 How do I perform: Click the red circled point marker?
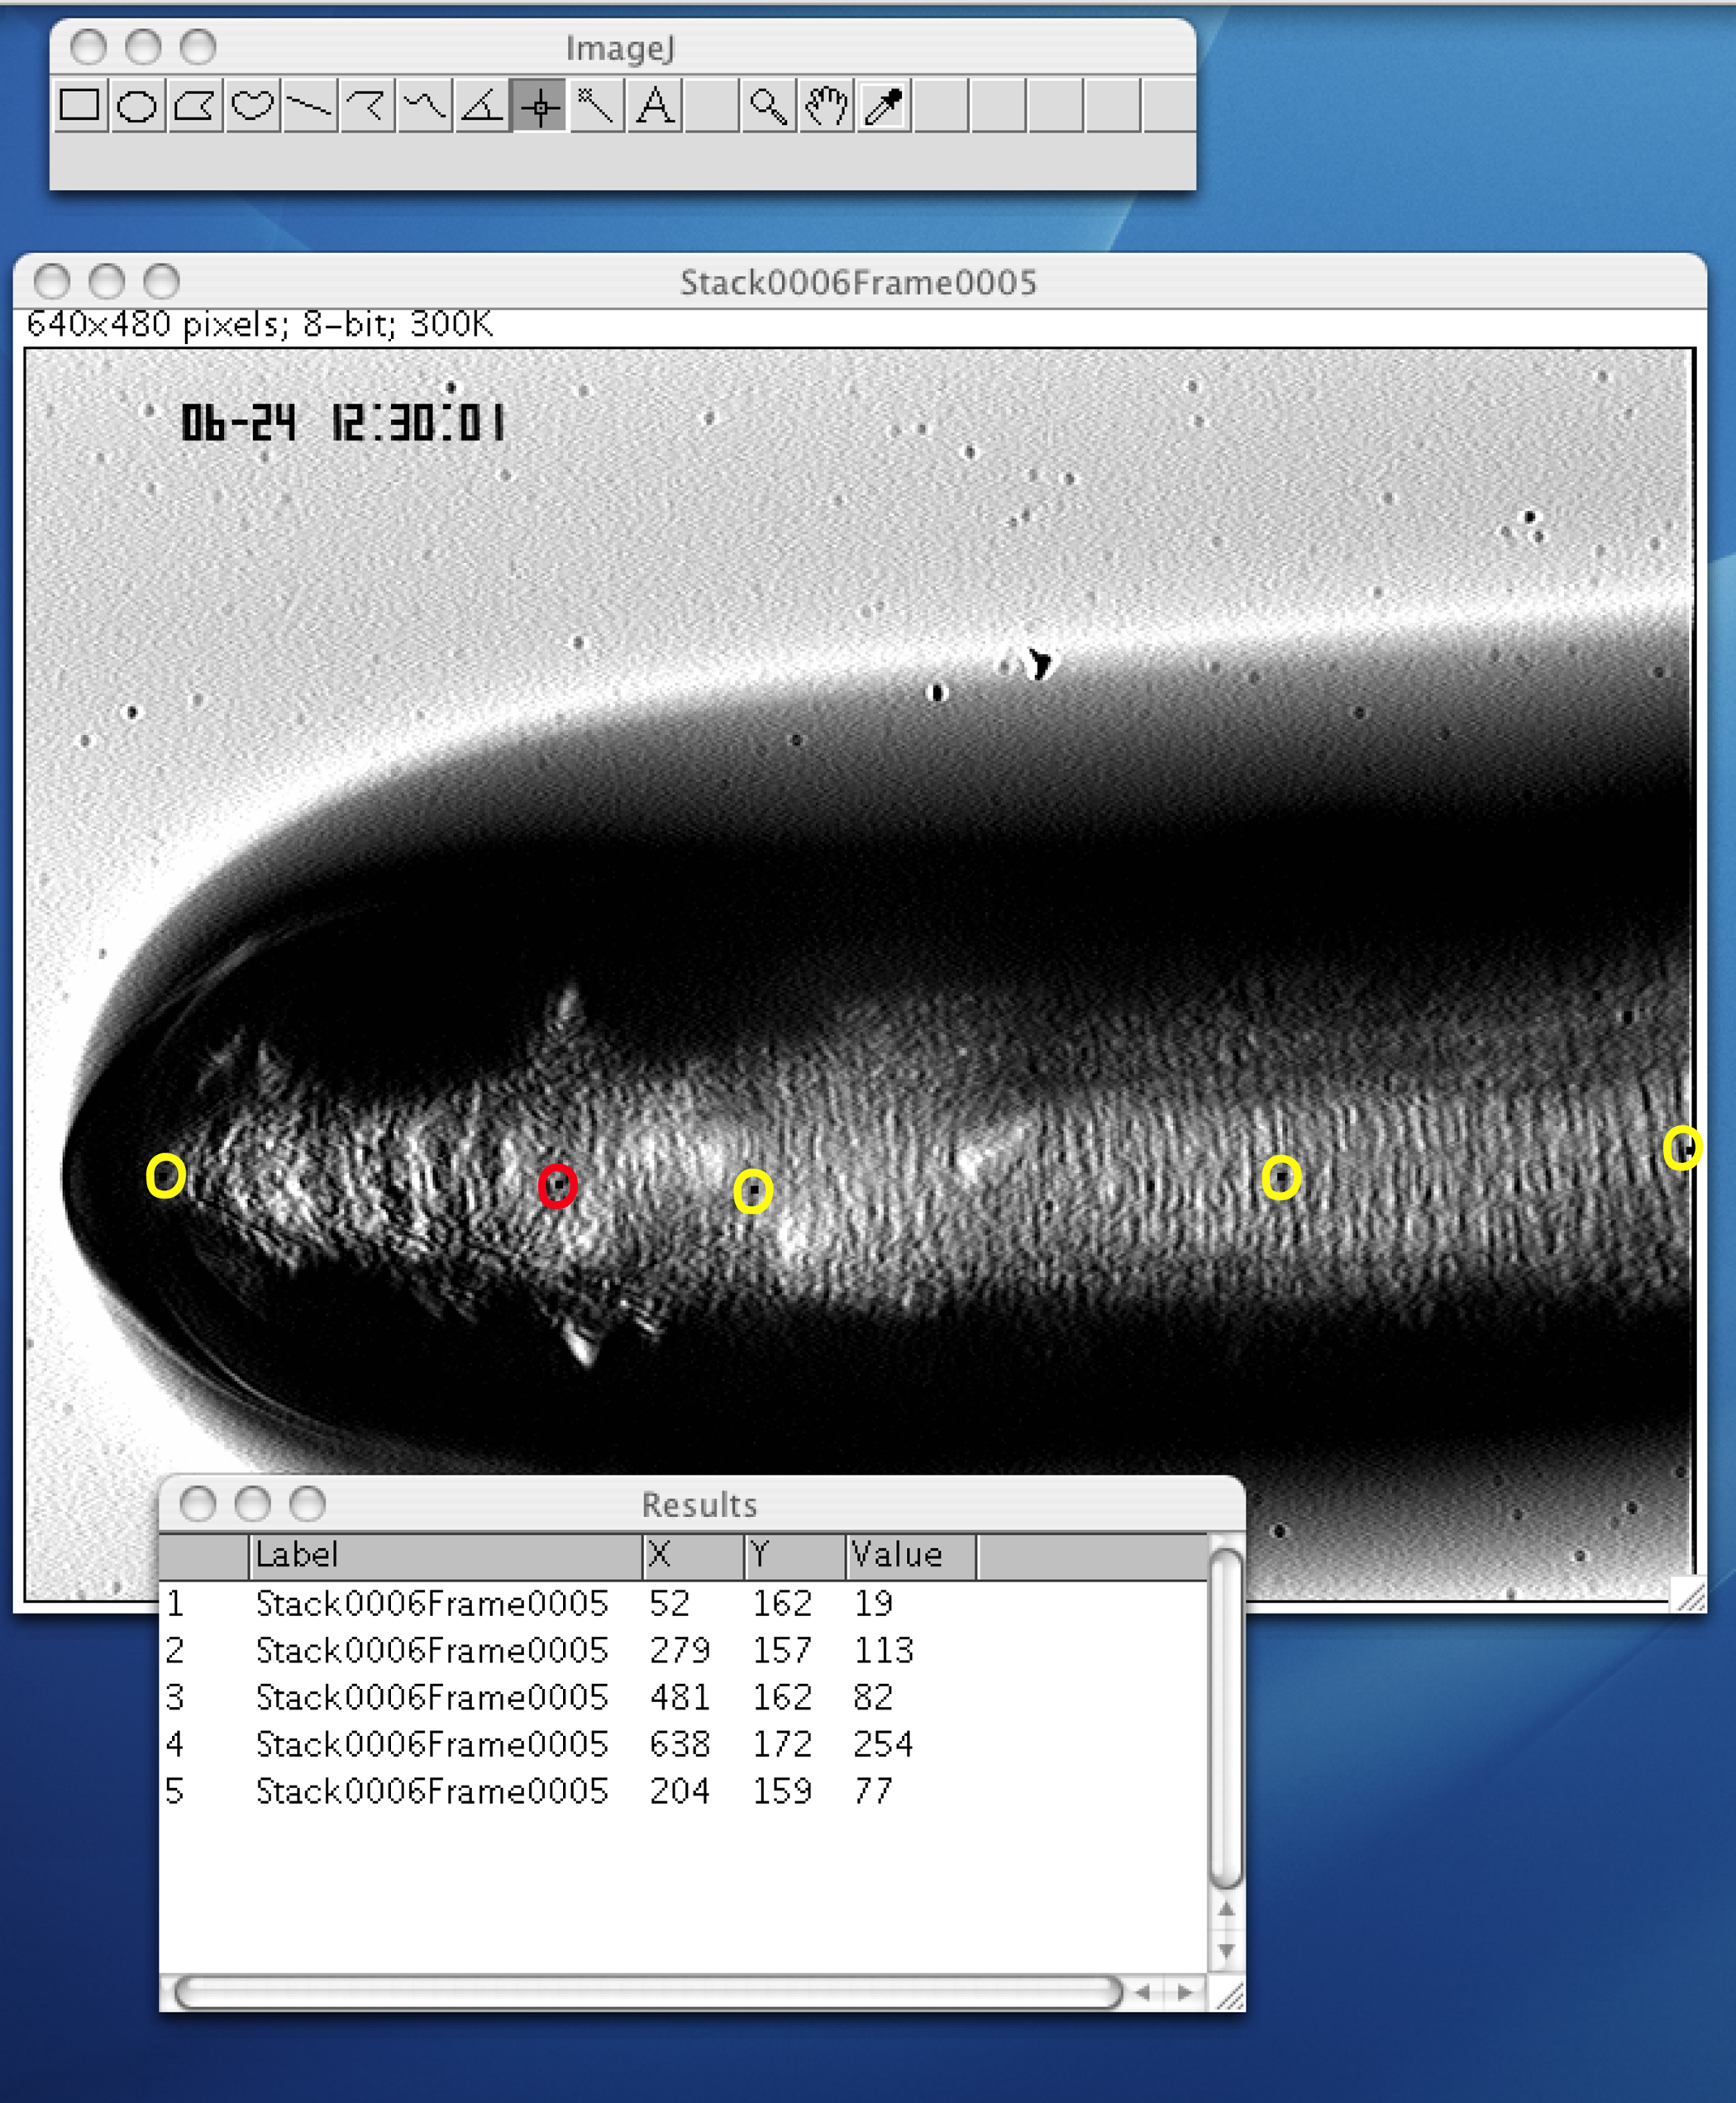pos(557,1186)
